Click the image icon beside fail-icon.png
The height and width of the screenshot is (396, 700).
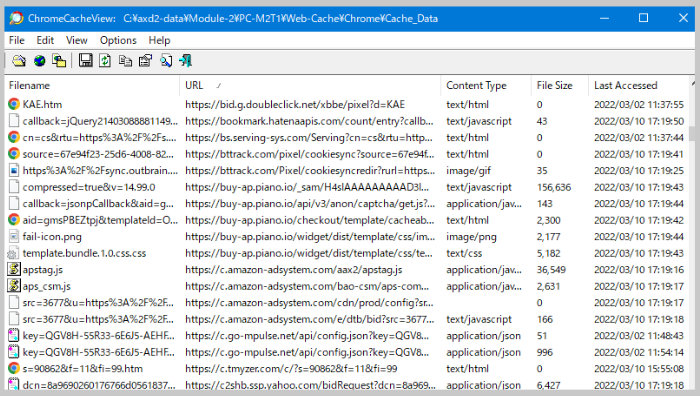coord(14,236)
